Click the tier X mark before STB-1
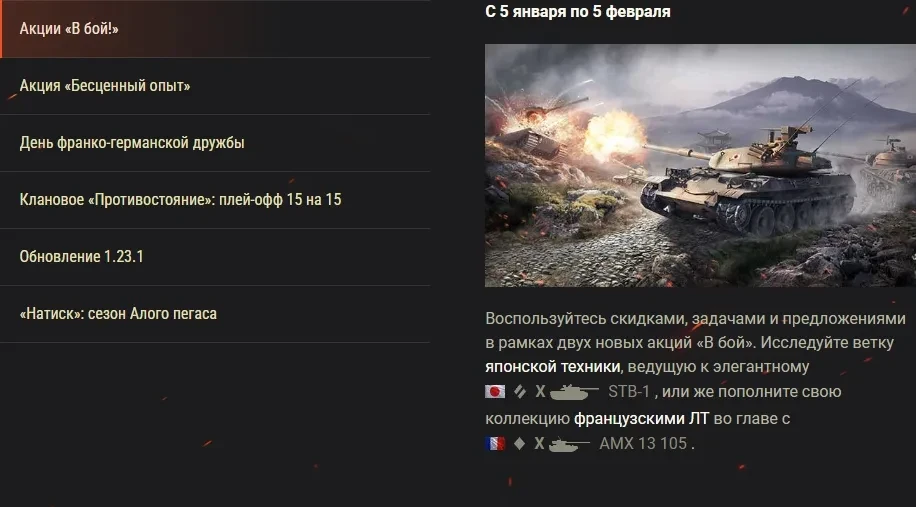This screenshot has width=916, height=507. point(540,392)
